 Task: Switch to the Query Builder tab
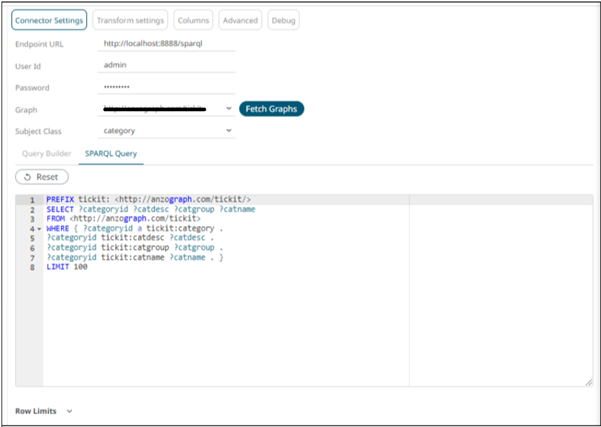47,153
